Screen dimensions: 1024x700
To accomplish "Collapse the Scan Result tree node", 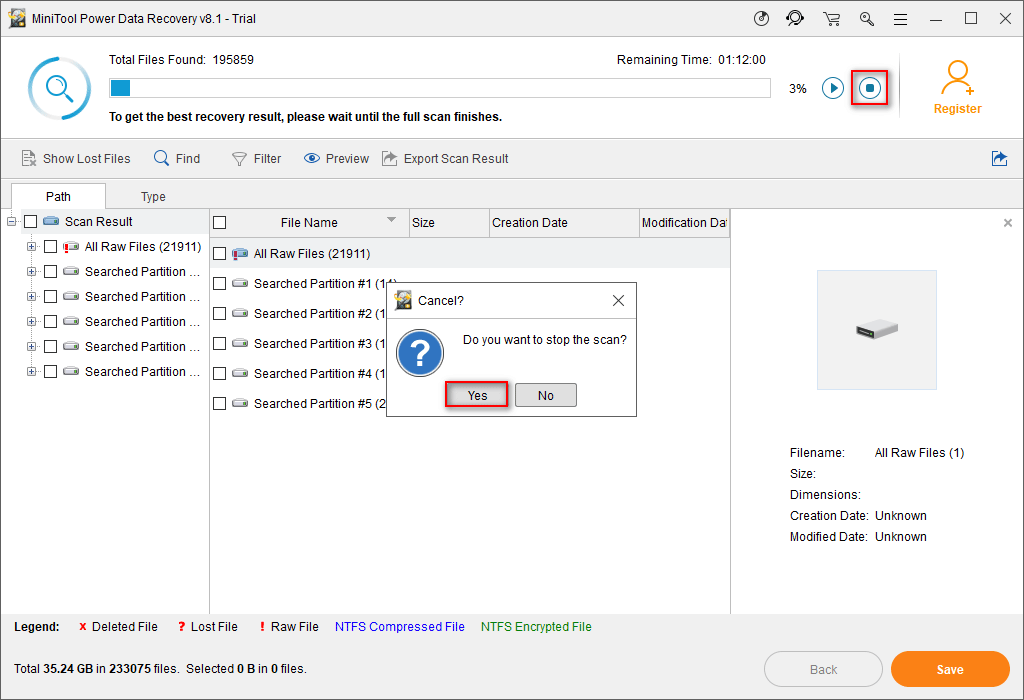I will 12,222.
